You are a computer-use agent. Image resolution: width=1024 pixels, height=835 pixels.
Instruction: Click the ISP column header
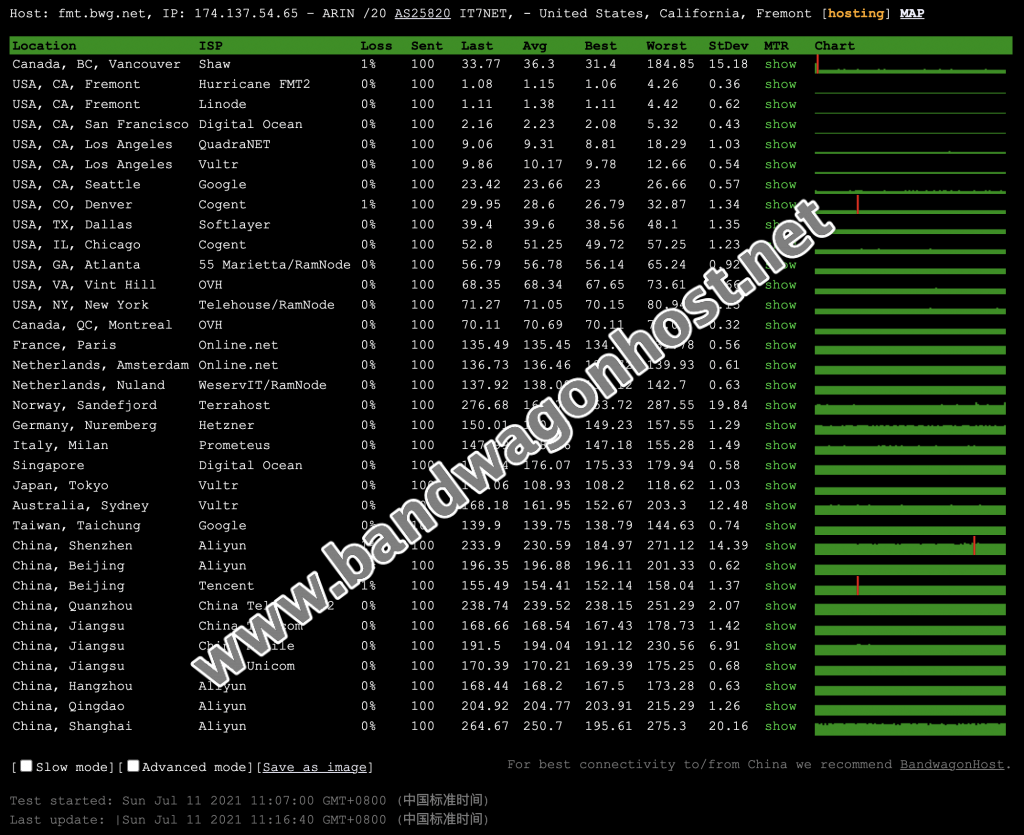point(210,46)
